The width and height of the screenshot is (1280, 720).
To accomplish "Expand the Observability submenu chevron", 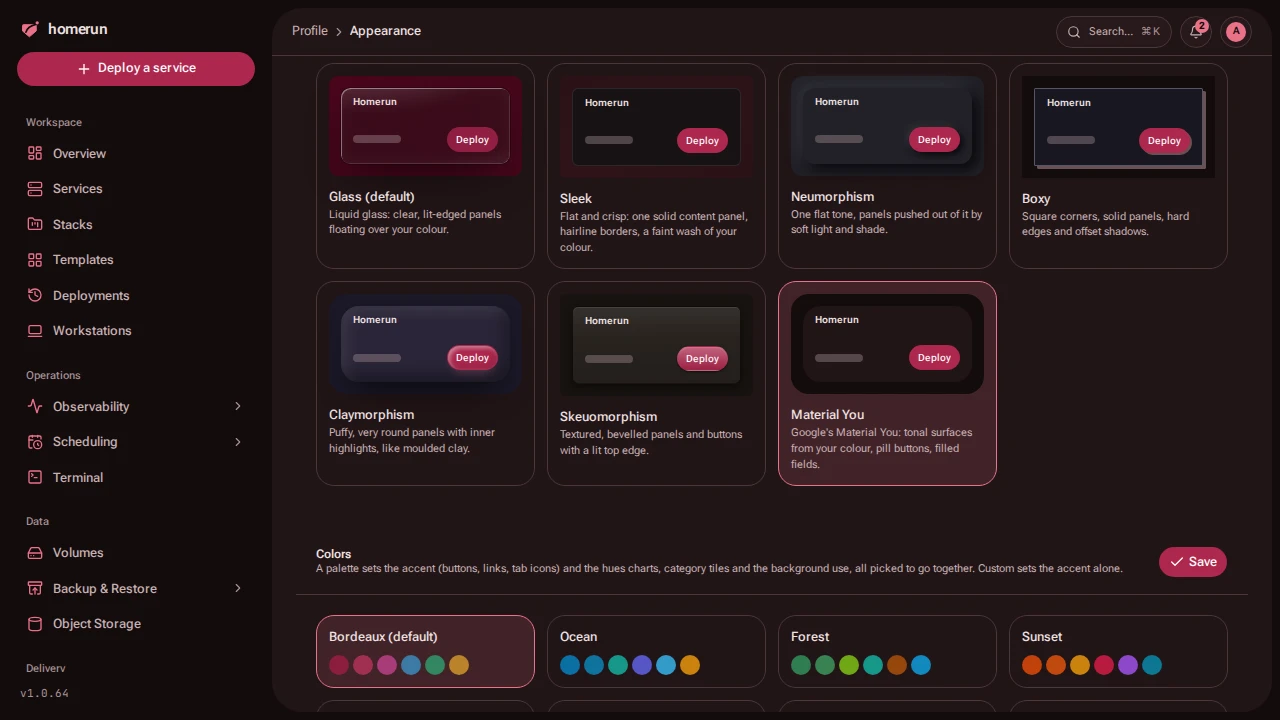I will pyautogui.click(x=238, y=406).
